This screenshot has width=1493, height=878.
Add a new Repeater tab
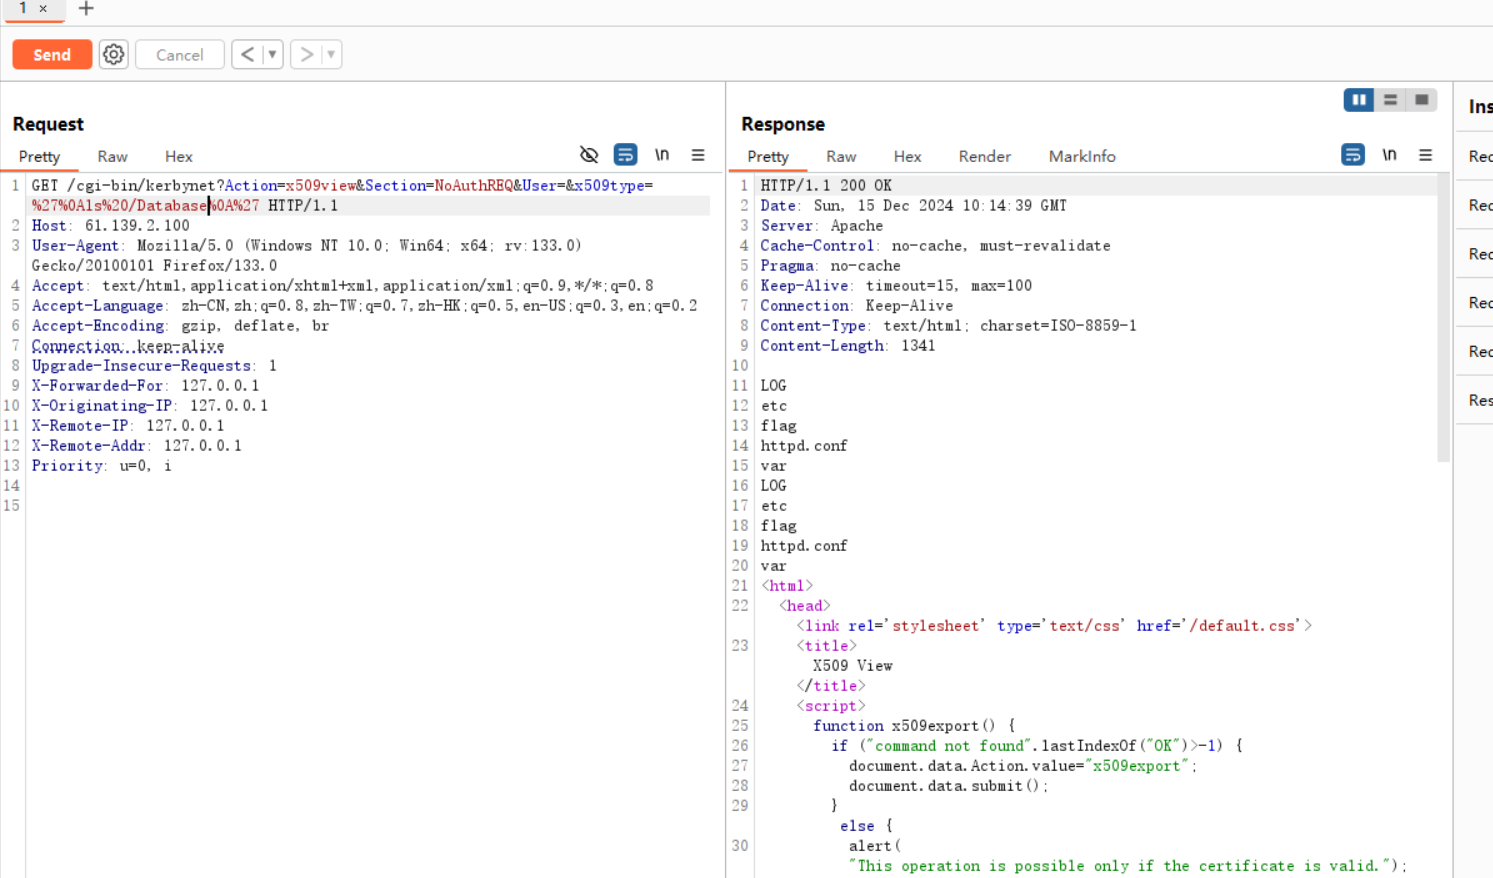(x=86, y=8)
